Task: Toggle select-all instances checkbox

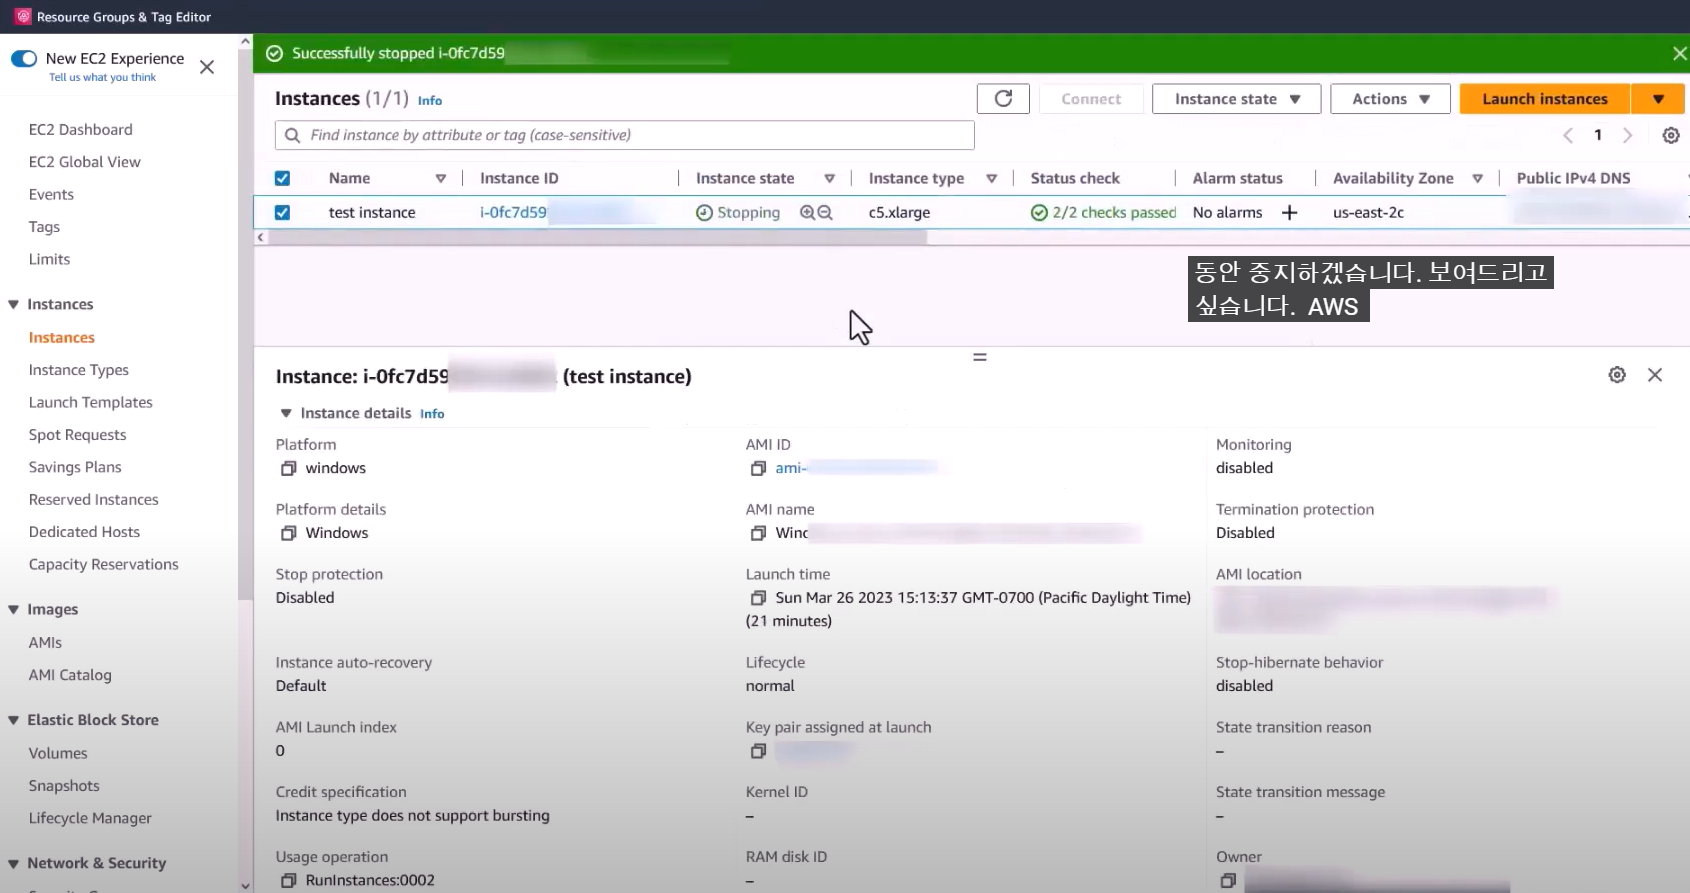Action: click(x=283, y=178)
